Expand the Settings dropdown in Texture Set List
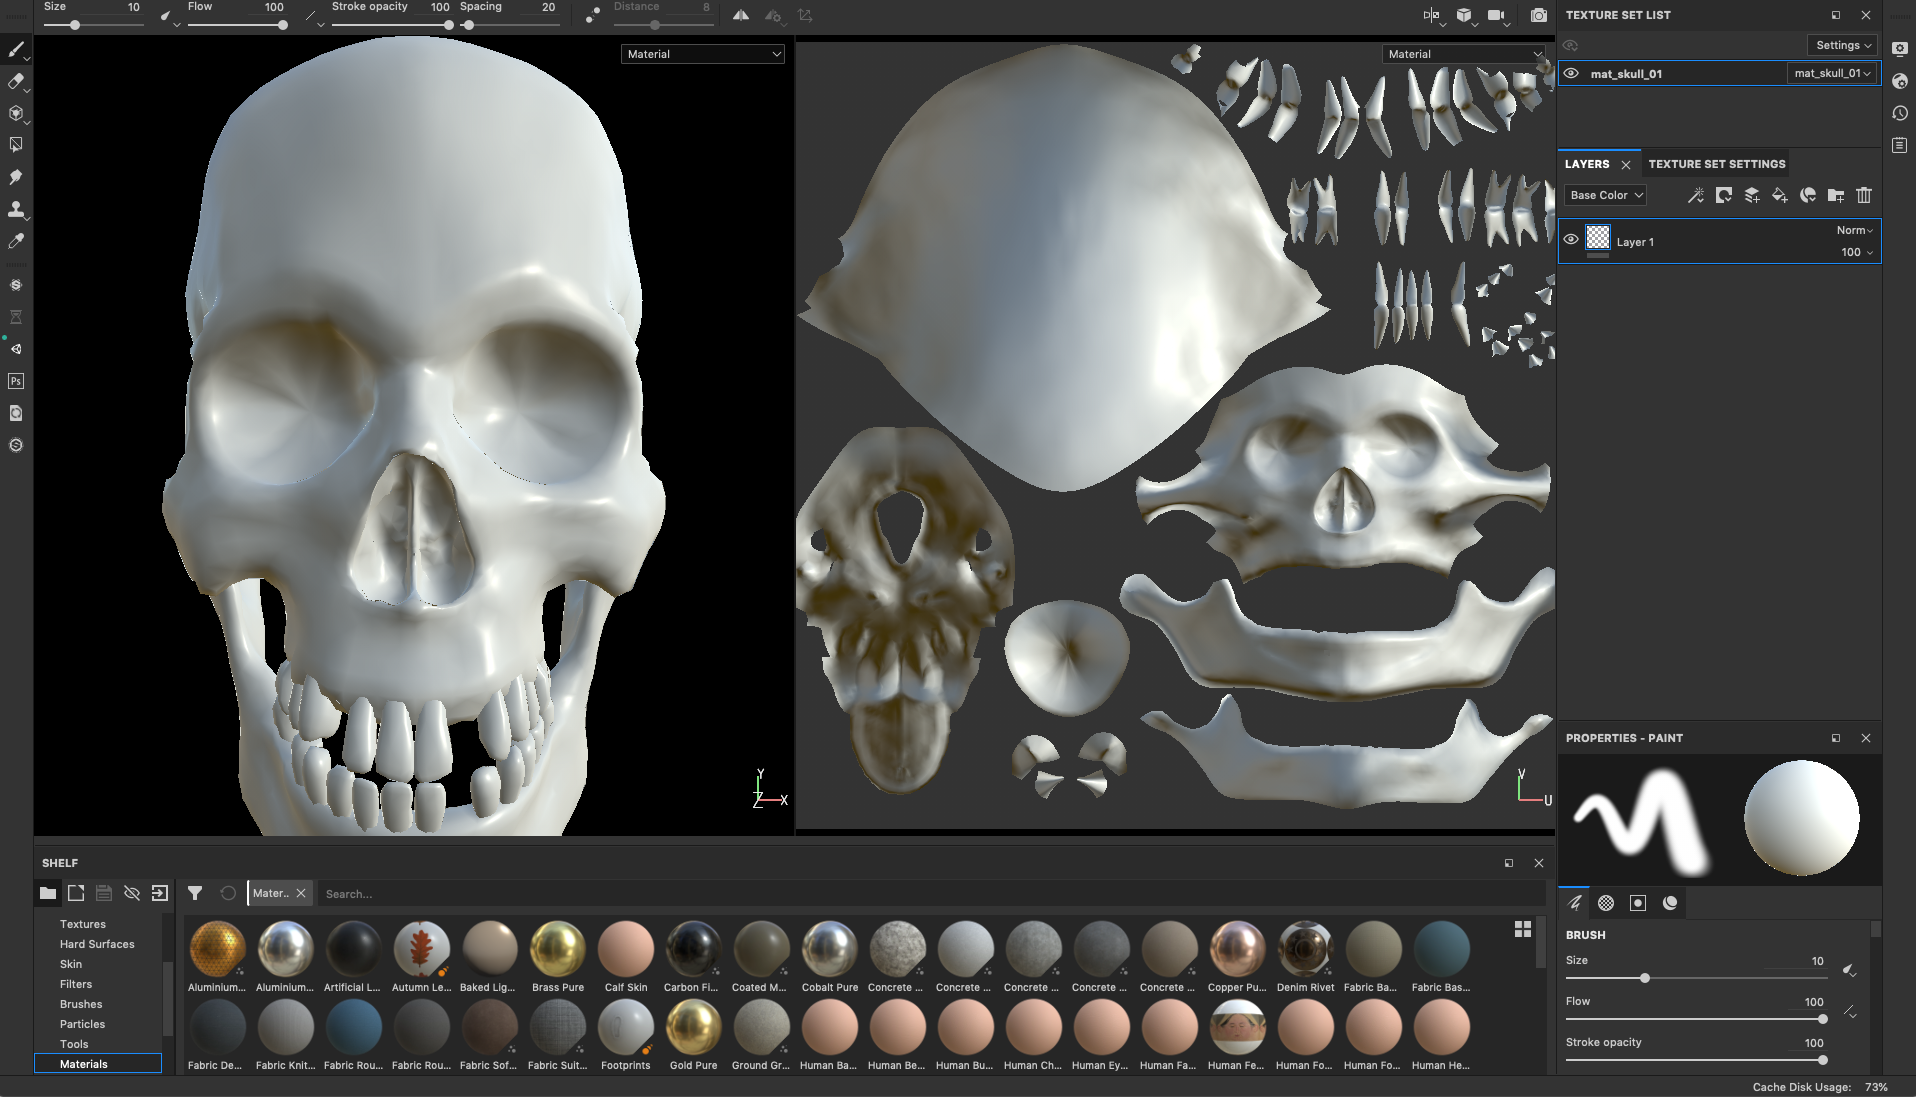1916x1097 pixels. pos(1843,45)
